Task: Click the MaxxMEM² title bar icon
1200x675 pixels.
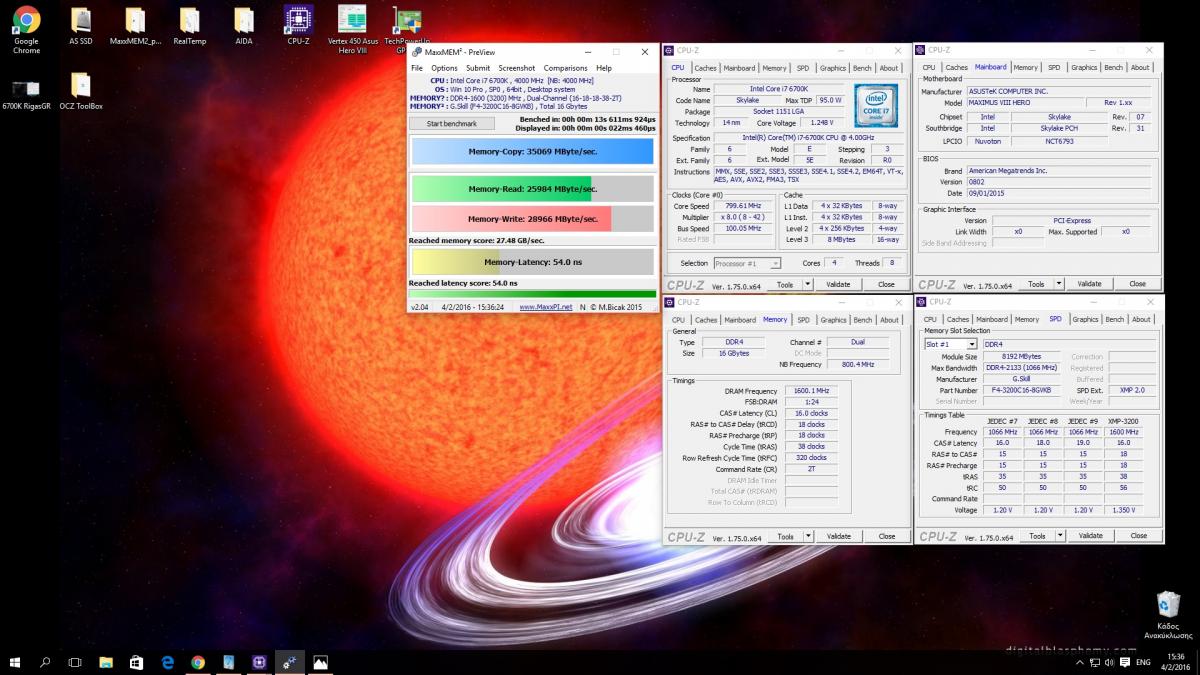Action: (x=415, y=52)
